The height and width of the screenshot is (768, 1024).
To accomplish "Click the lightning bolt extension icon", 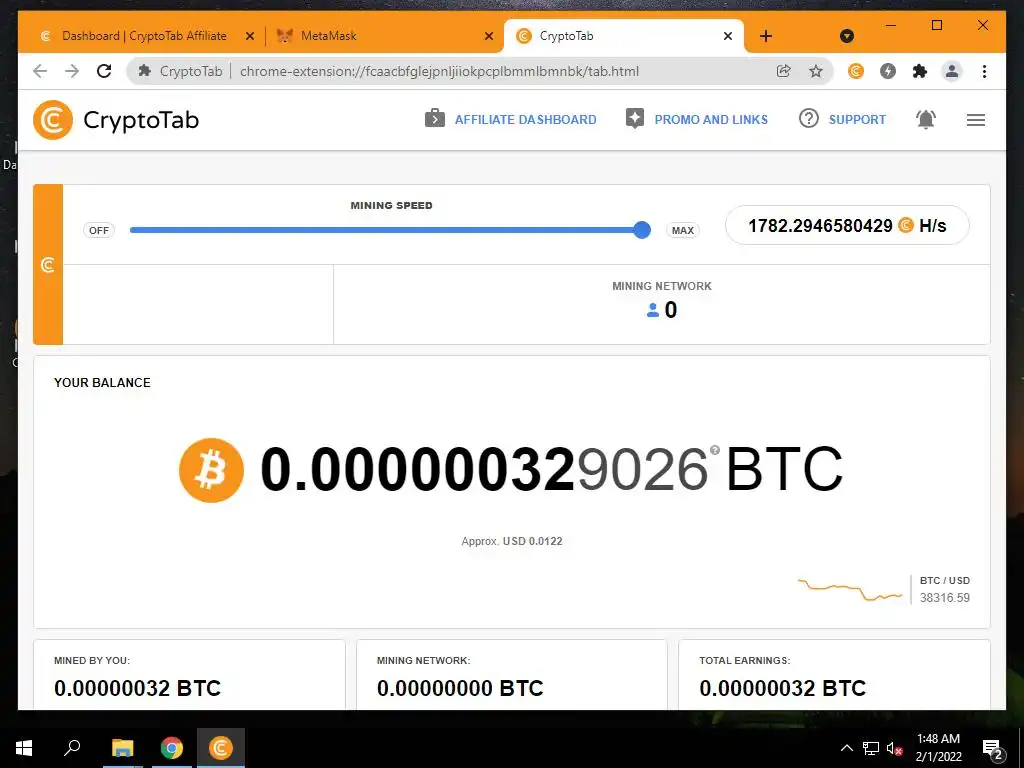I will 888,71.
